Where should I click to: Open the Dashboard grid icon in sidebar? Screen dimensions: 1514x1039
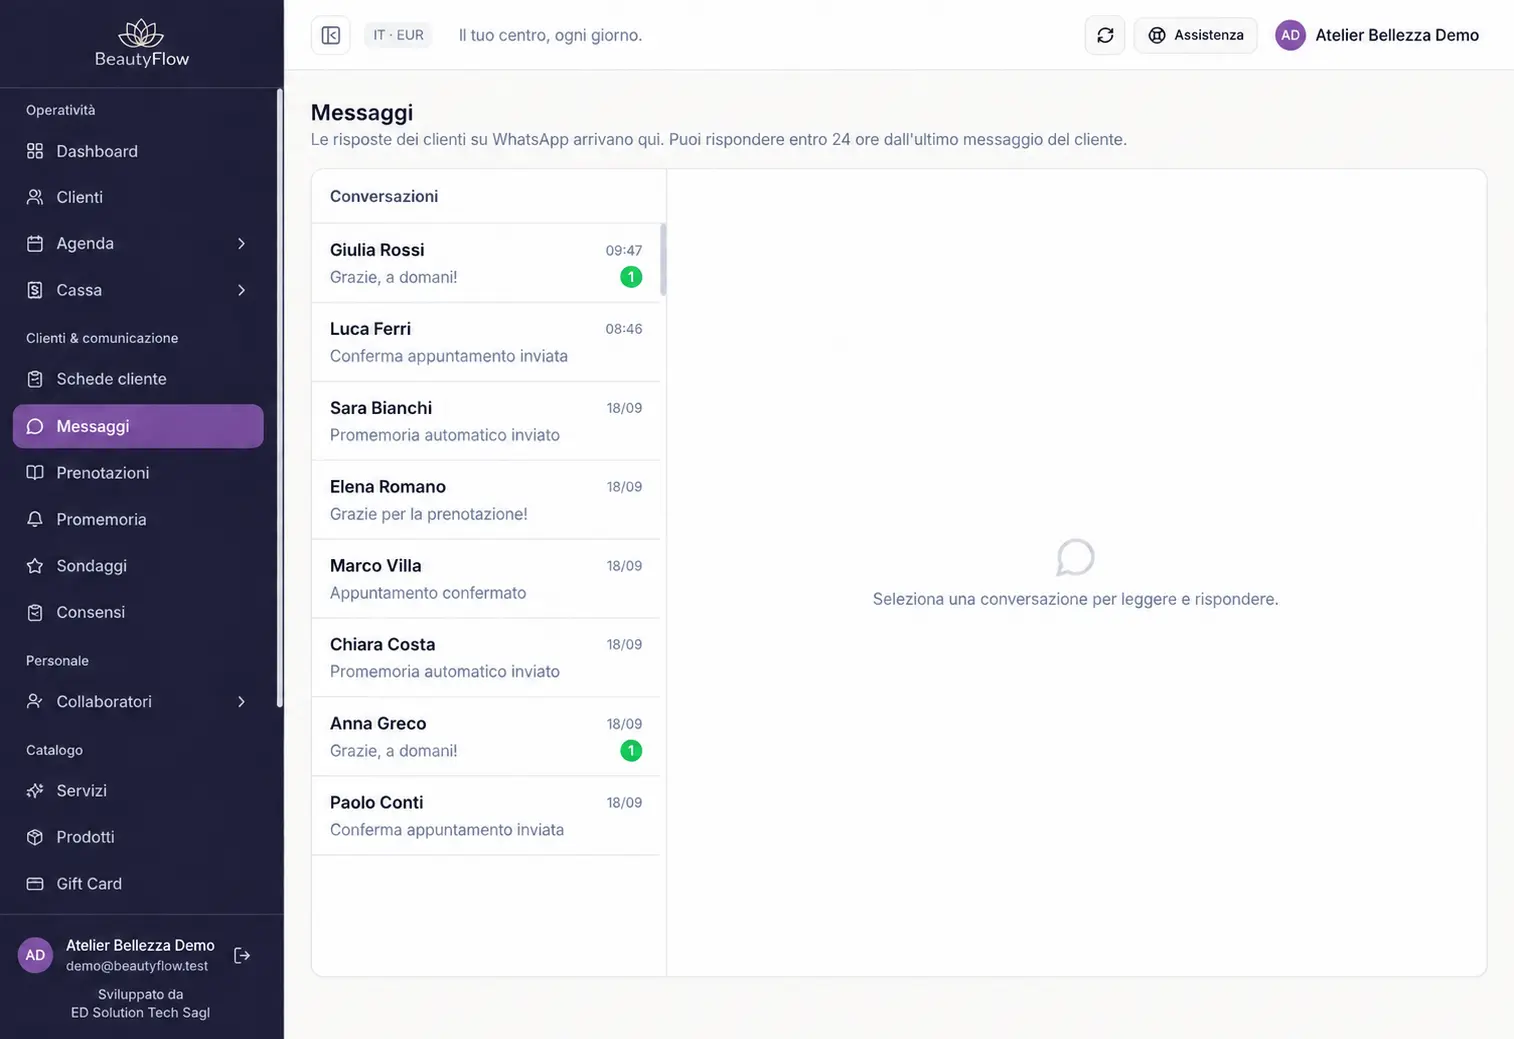(35, 151)
